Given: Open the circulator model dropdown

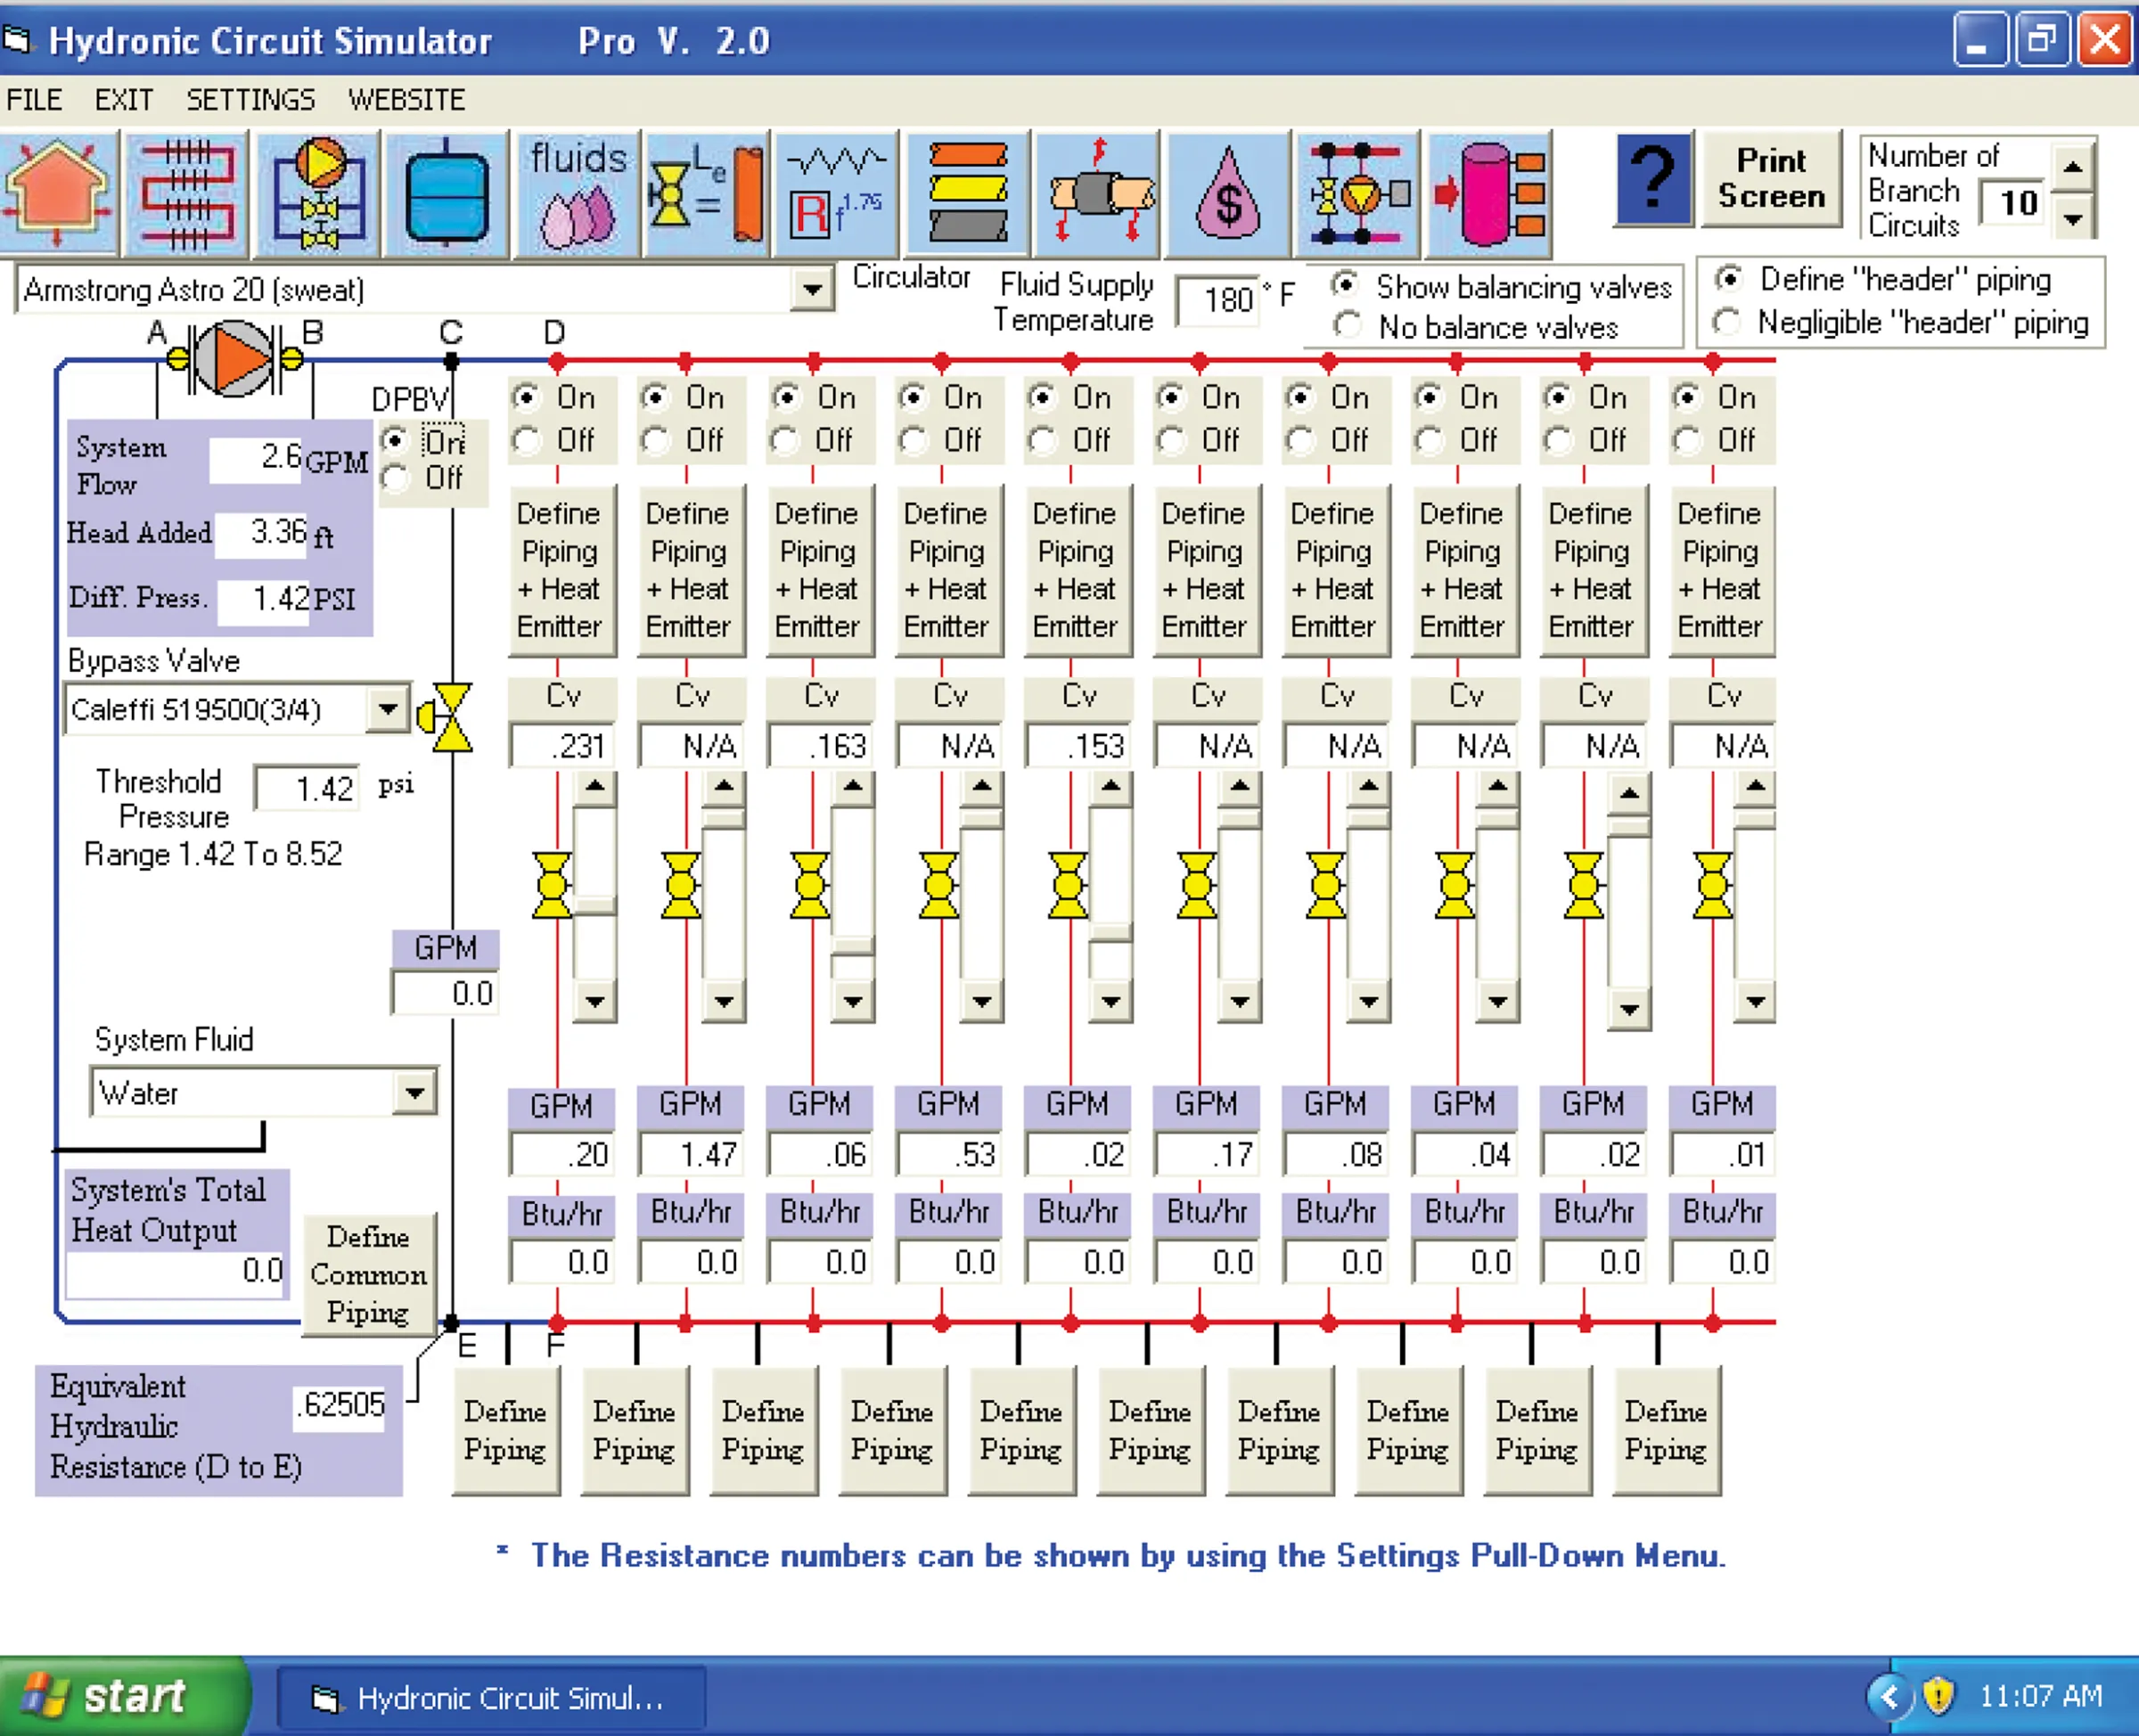Looking at the screenshot, I should click(x=813, y=290).
